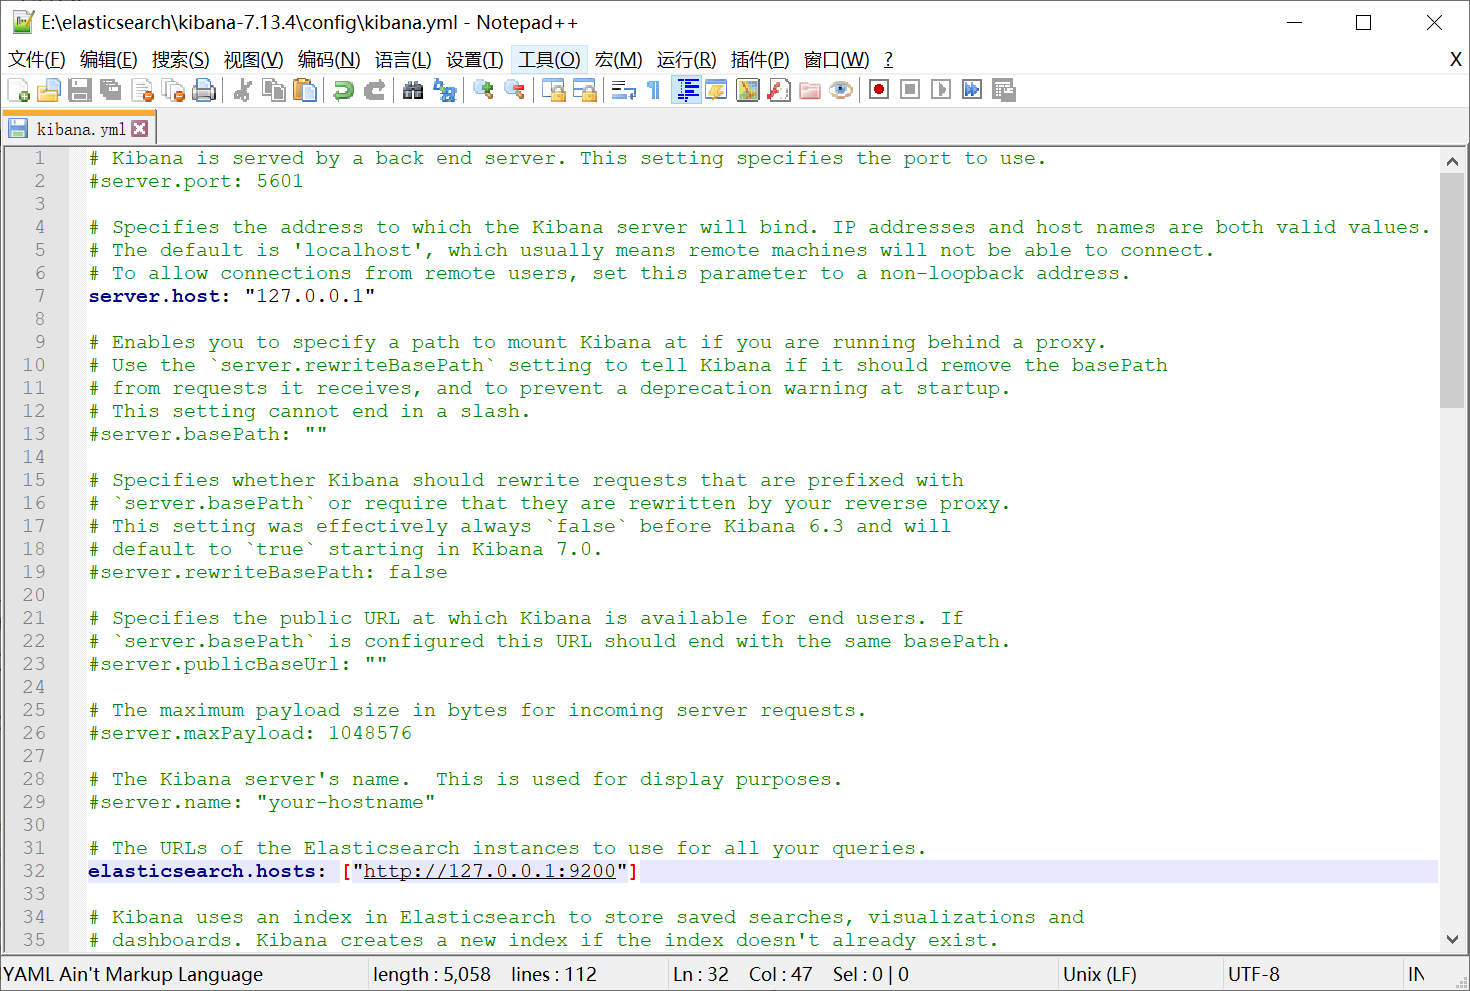Open the Folder as Workspace icon
The height and width of the screenshot is (991, 1470).
(810, 90)
